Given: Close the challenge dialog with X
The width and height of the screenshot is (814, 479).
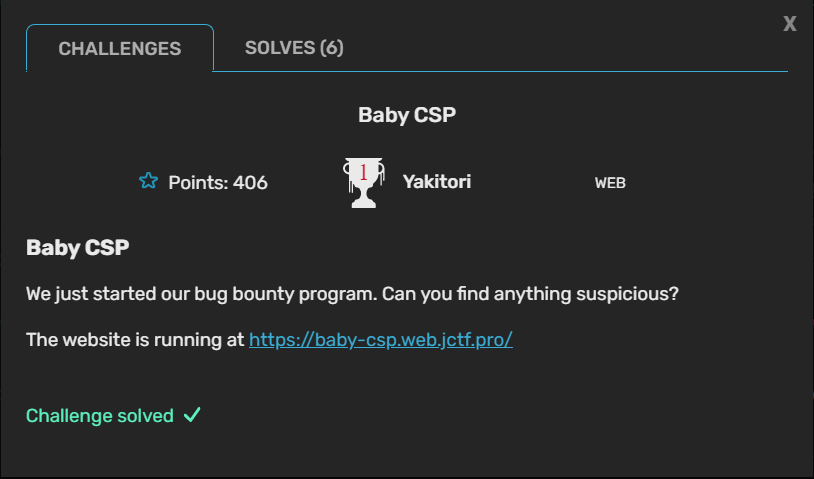Looking at the screenshot, I should point(790,25).
